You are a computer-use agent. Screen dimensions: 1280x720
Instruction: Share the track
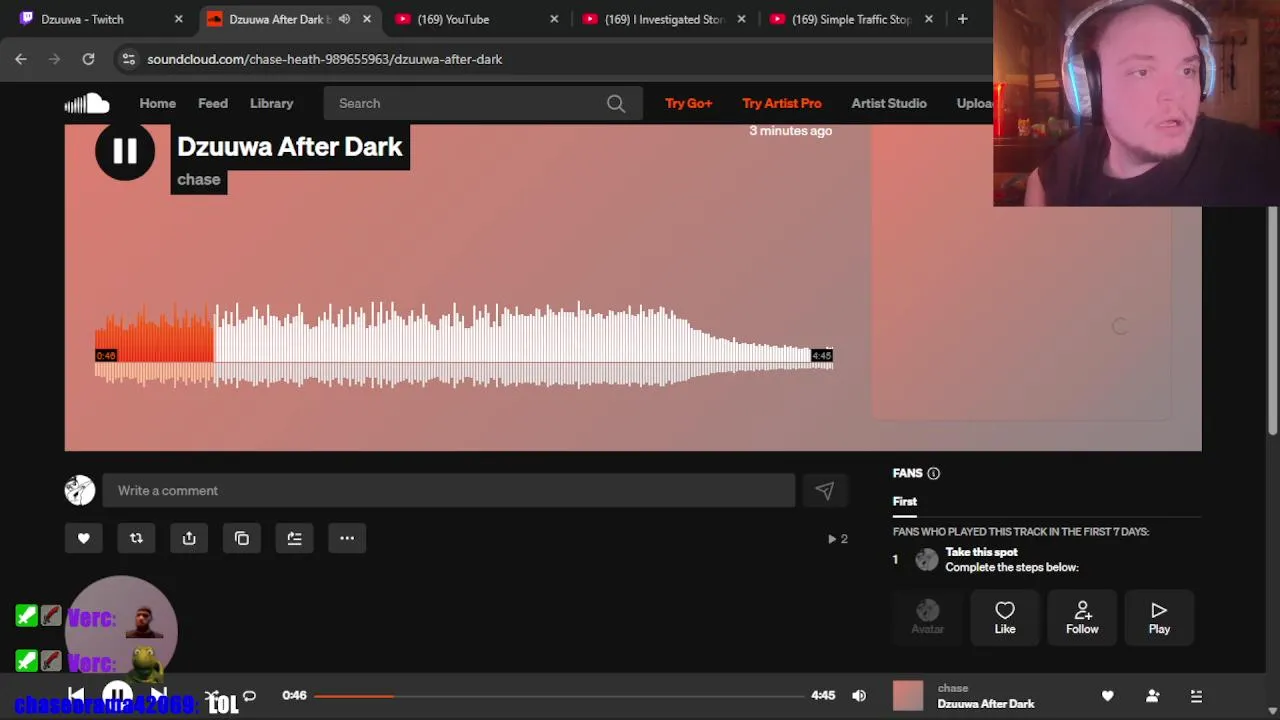point(189,538)
